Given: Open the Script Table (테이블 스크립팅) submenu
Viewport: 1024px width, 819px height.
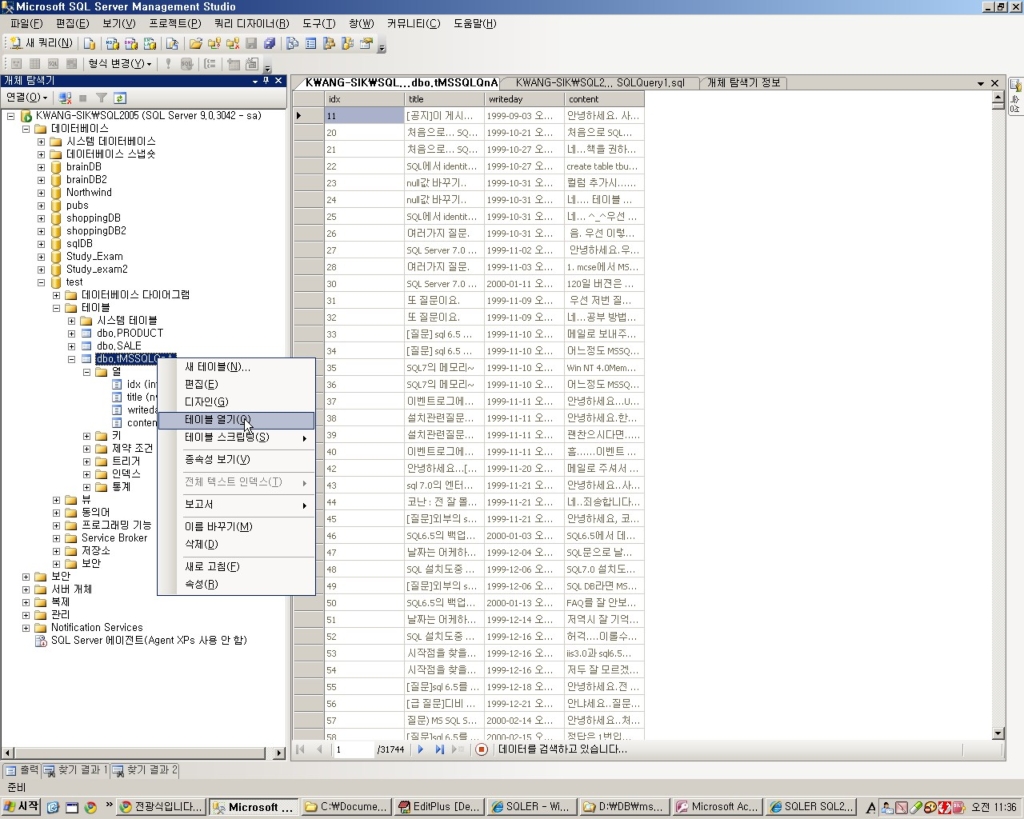Looking at the screenshot, I should click(236, 438).
